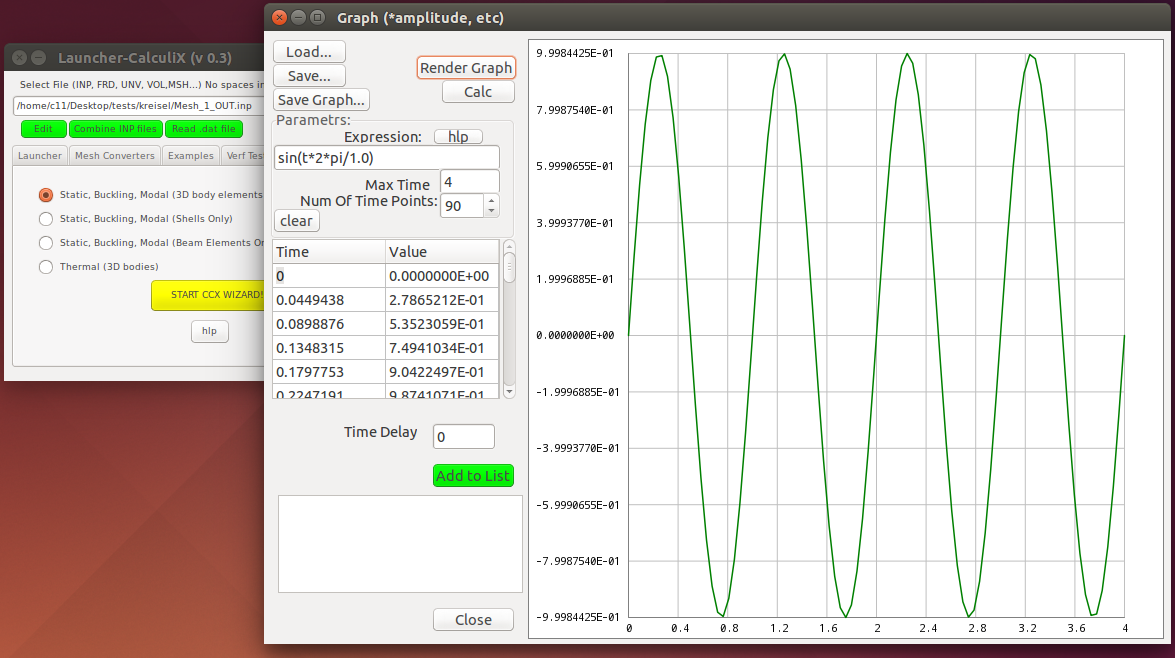Click the Calc button
This screenshot has height=658, width=1175.
pyautogui.click(x=478, y=91)
